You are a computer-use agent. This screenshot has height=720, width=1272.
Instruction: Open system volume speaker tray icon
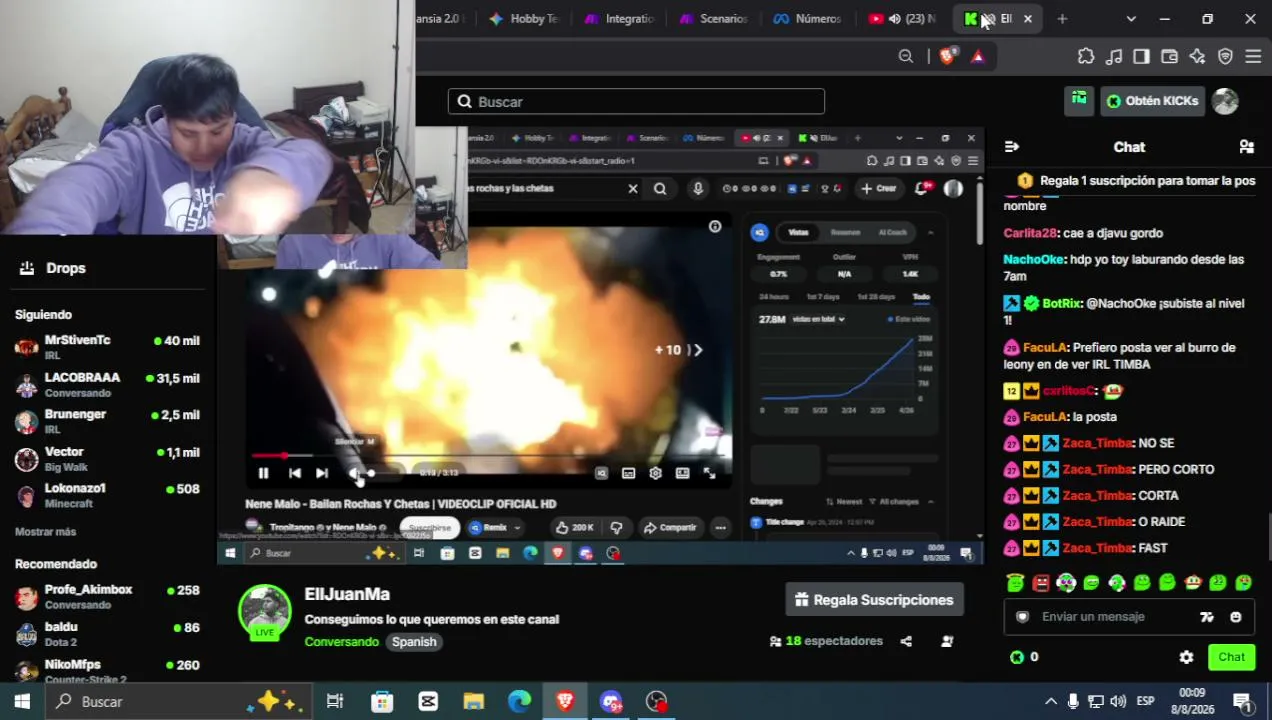point(1118,702)
